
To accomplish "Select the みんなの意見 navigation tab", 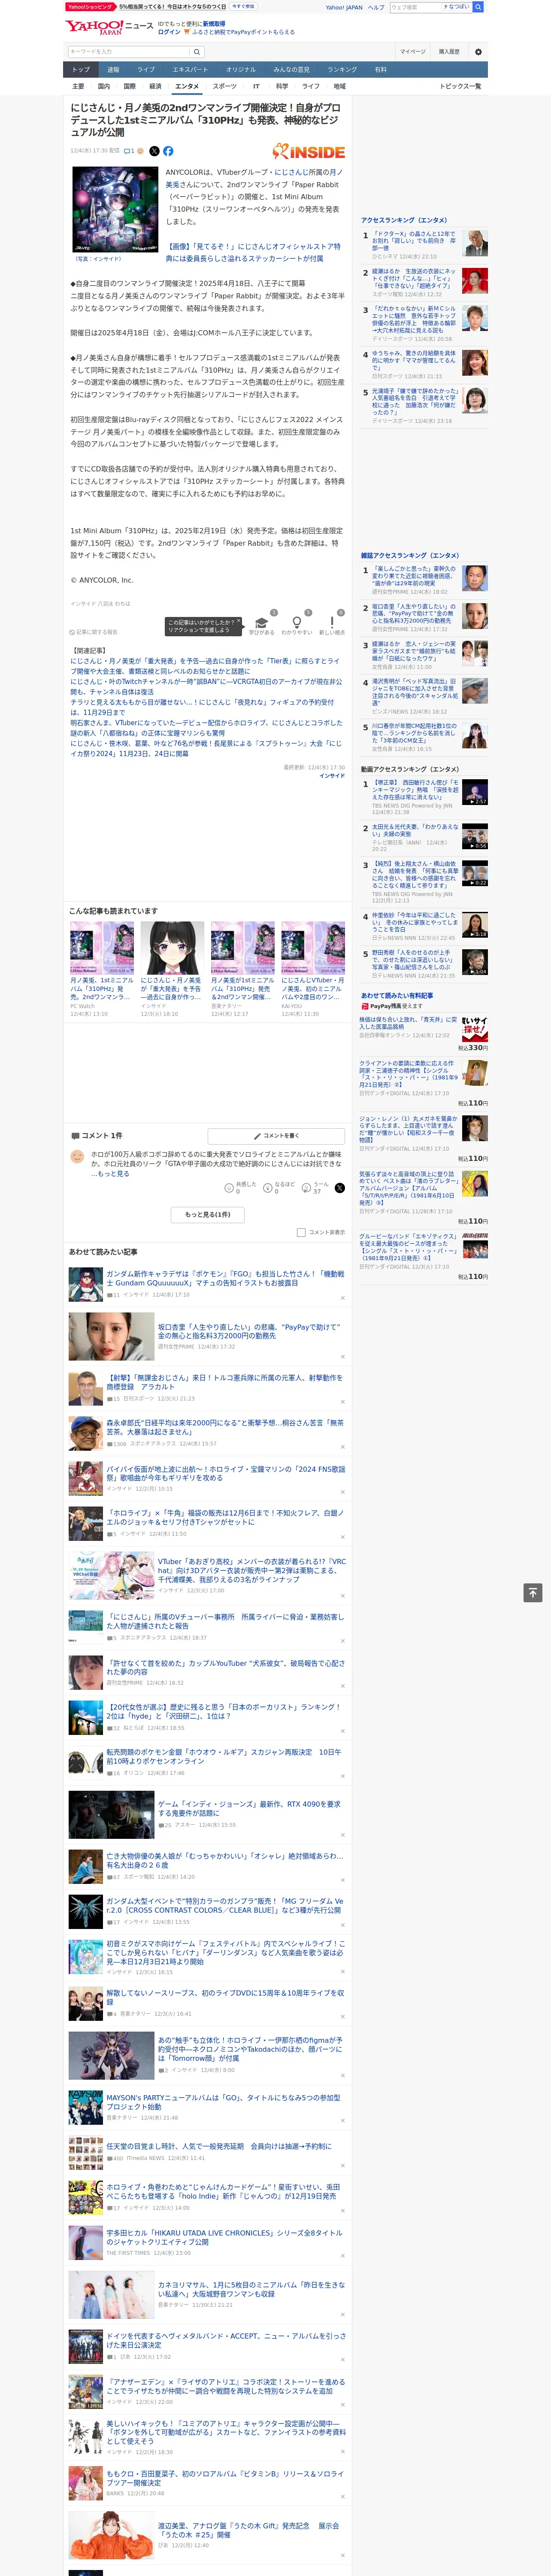I will coord(291,70).
